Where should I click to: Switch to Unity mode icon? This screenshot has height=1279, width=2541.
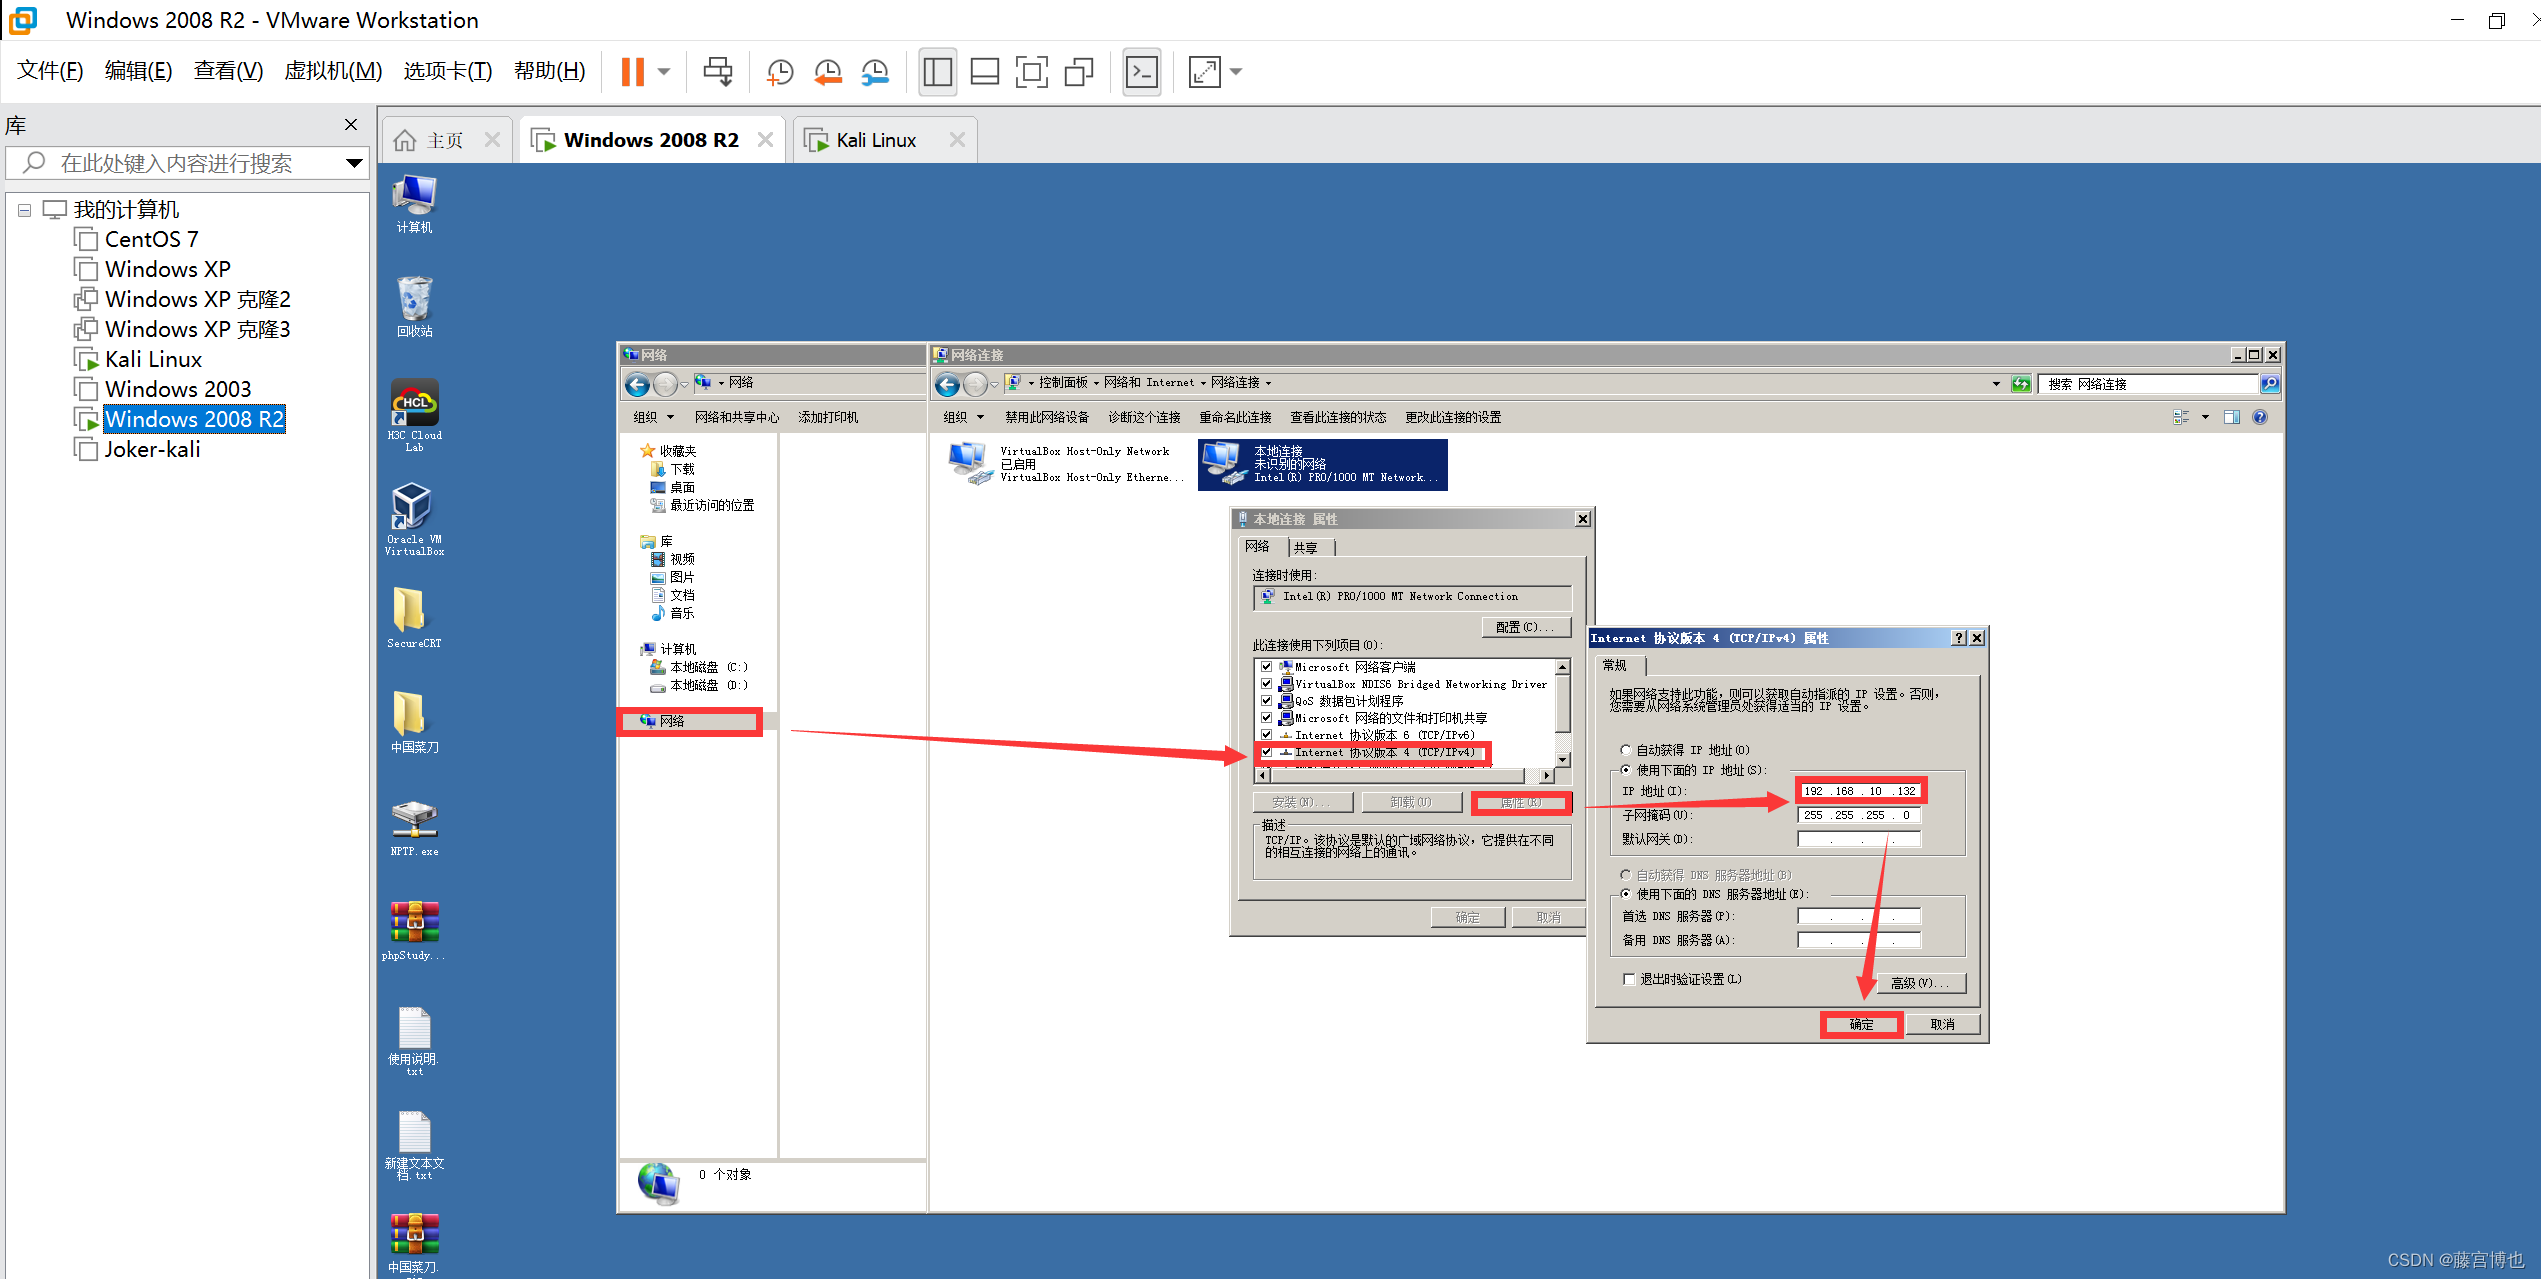[1080, 72]
